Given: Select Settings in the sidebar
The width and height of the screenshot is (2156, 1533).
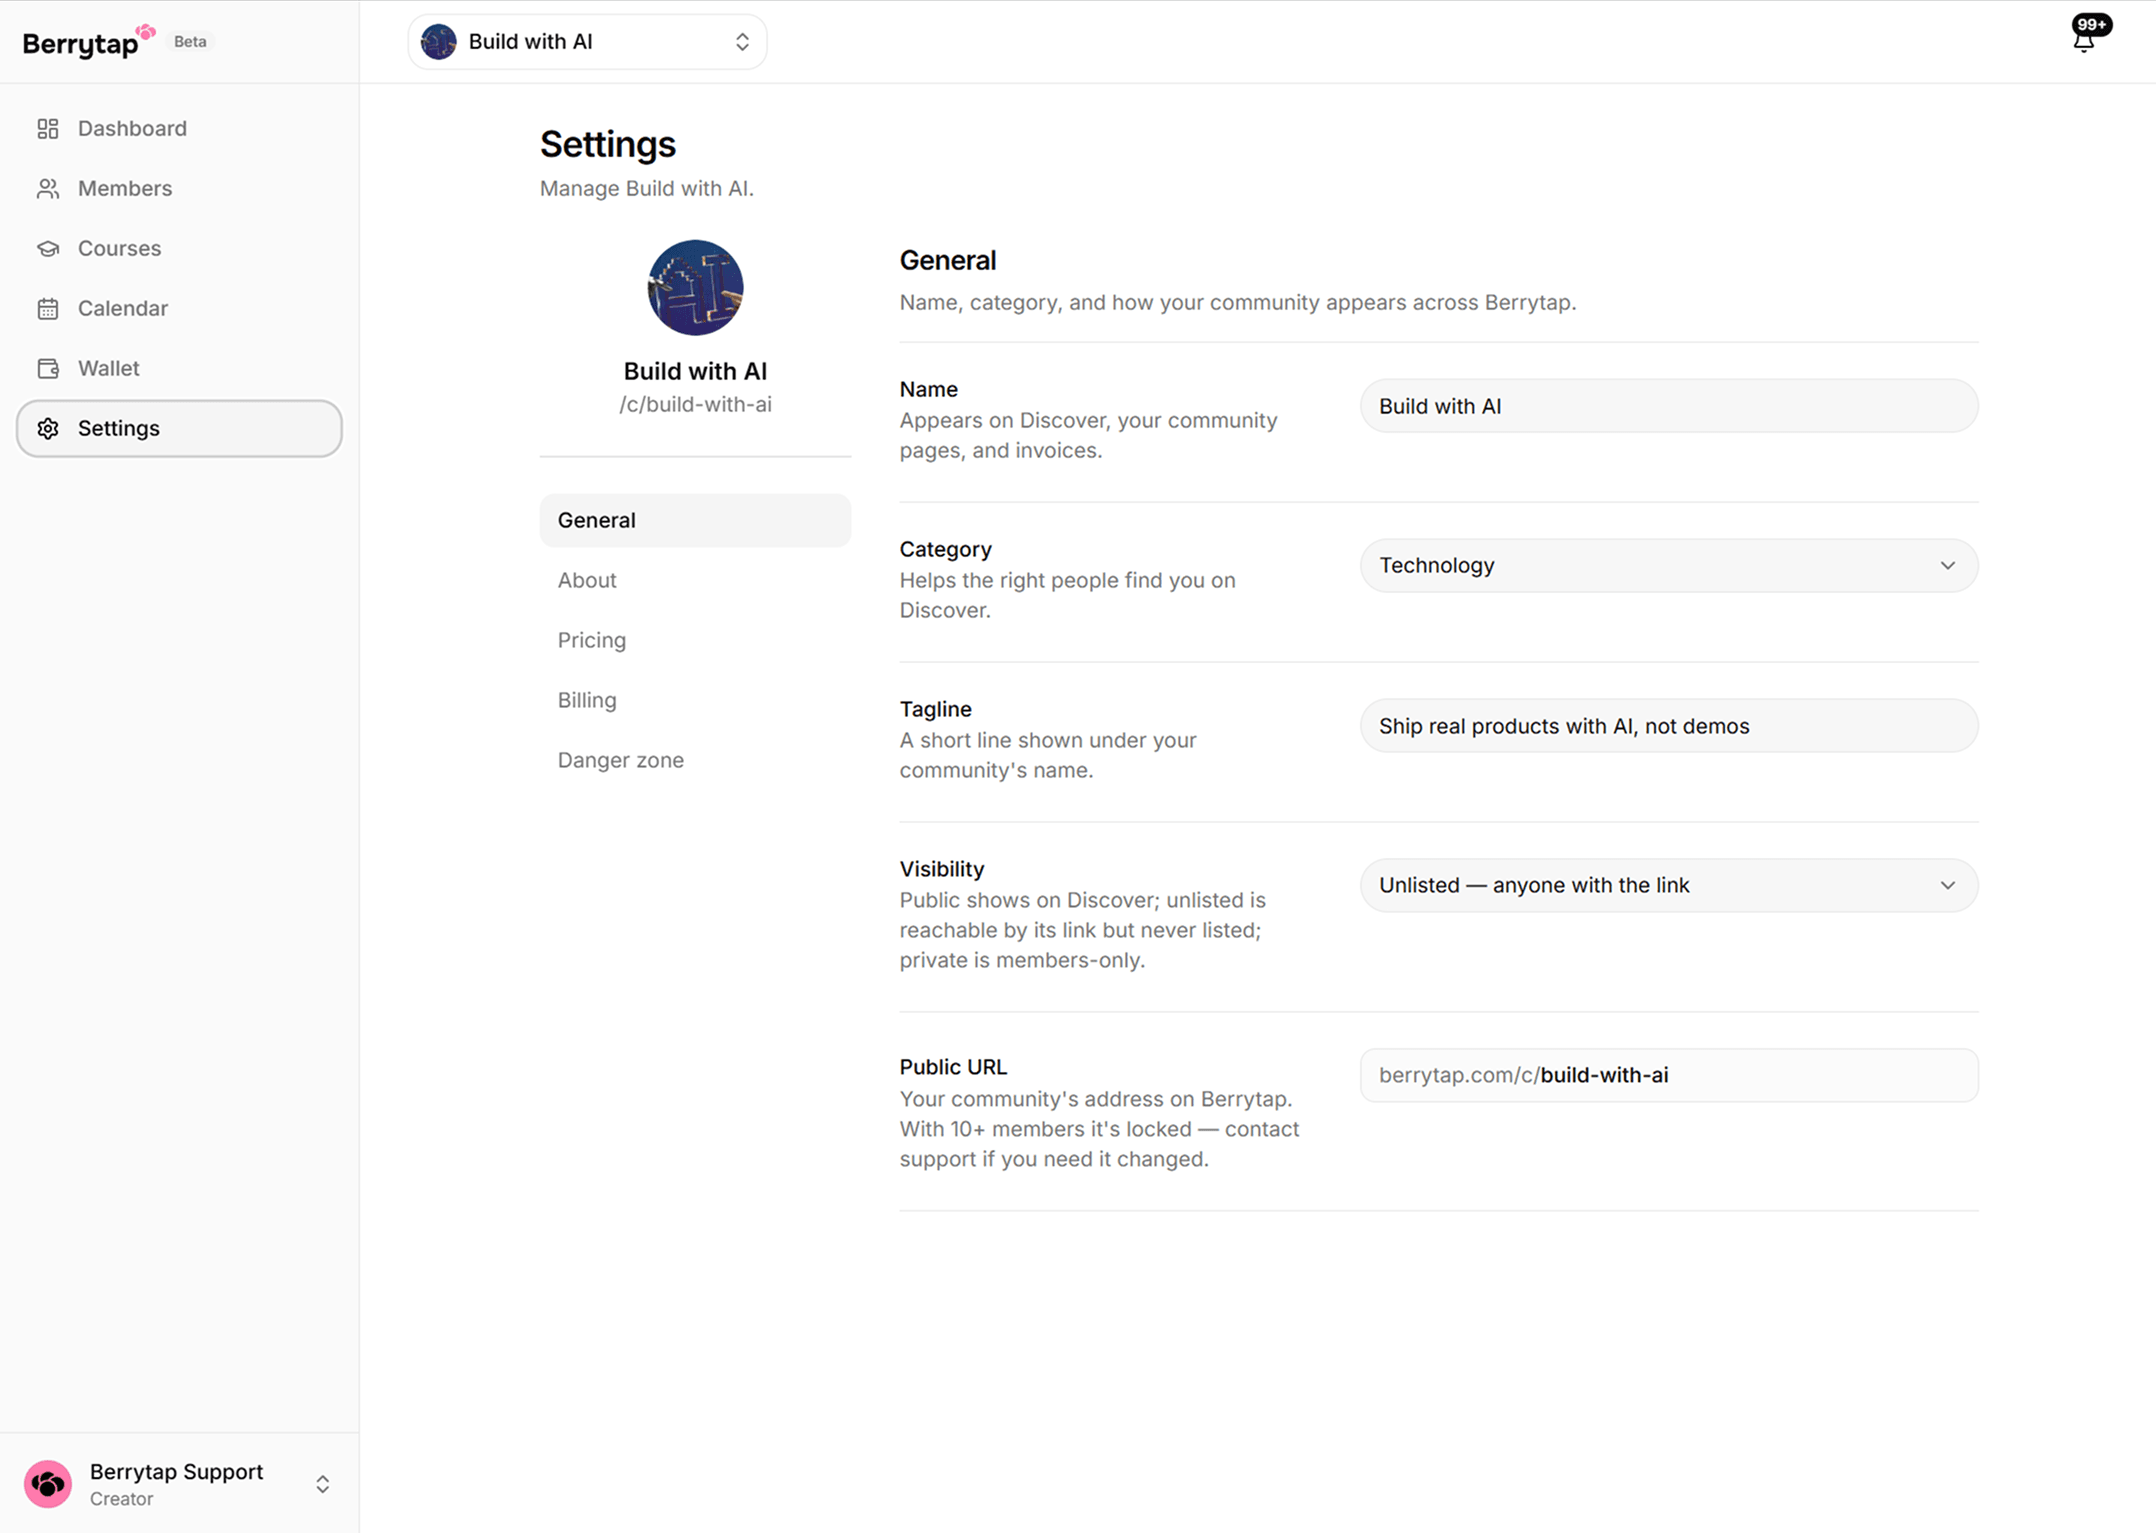Looking at the screenshot, I should (179, 429).
